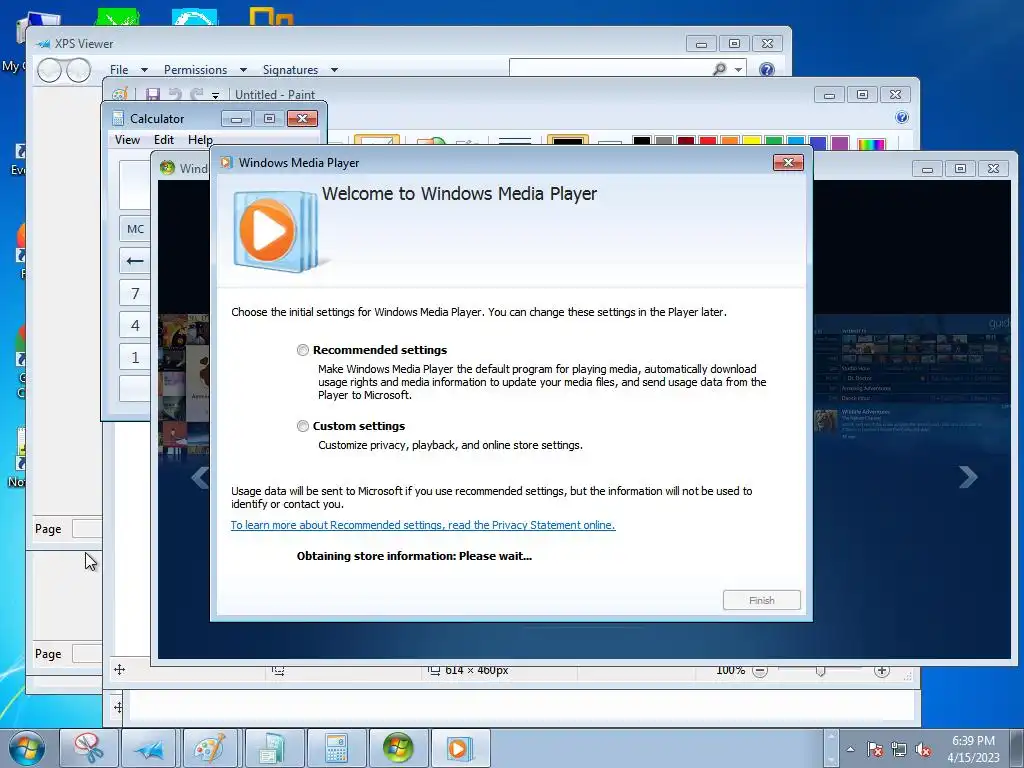Click the XPS Viewer search magnifier icon

click(x=720, y=69)
